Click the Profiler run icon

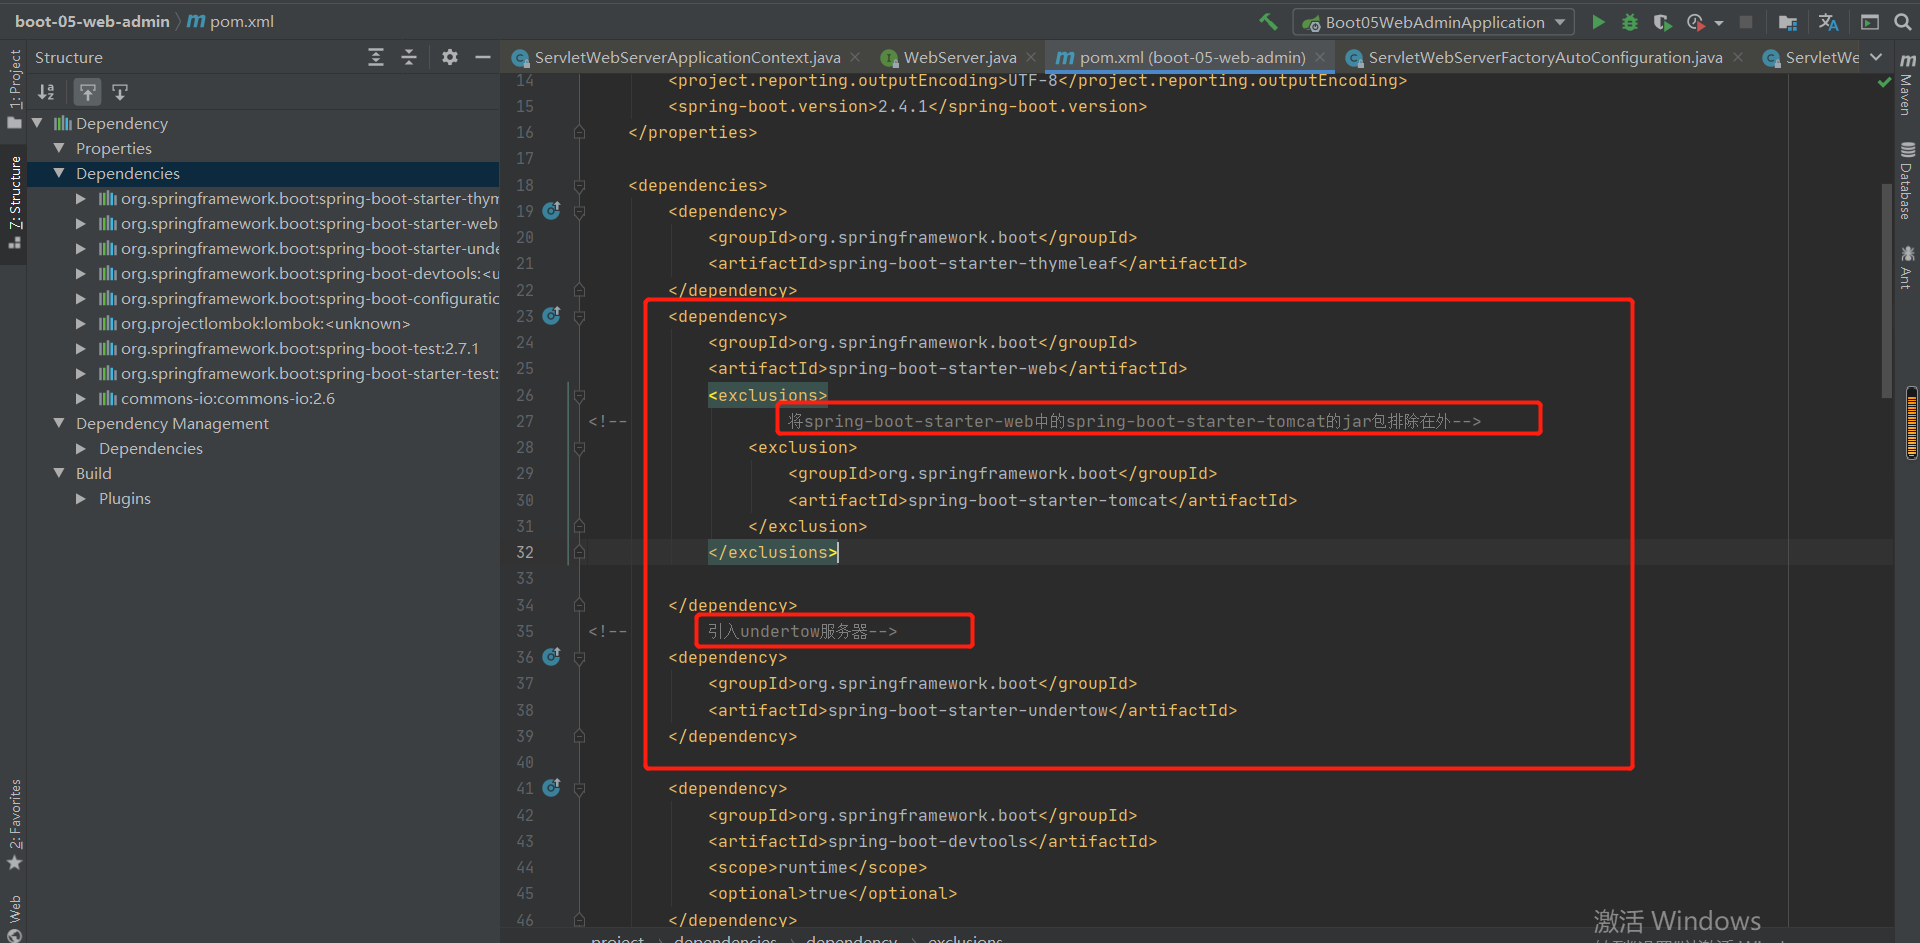[x=1695, y=22]
